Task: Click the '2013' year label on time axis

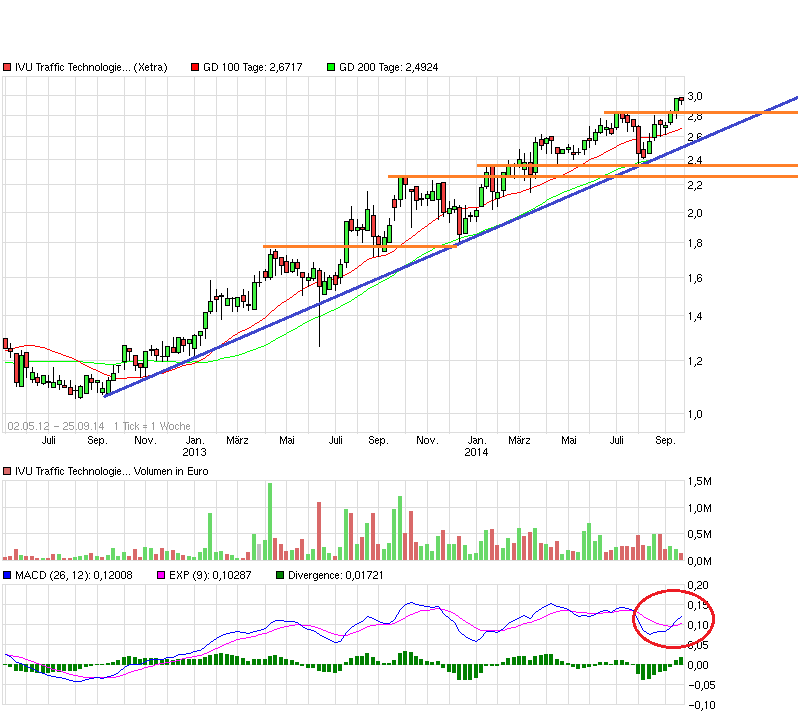Action: (x=194, y=452)
